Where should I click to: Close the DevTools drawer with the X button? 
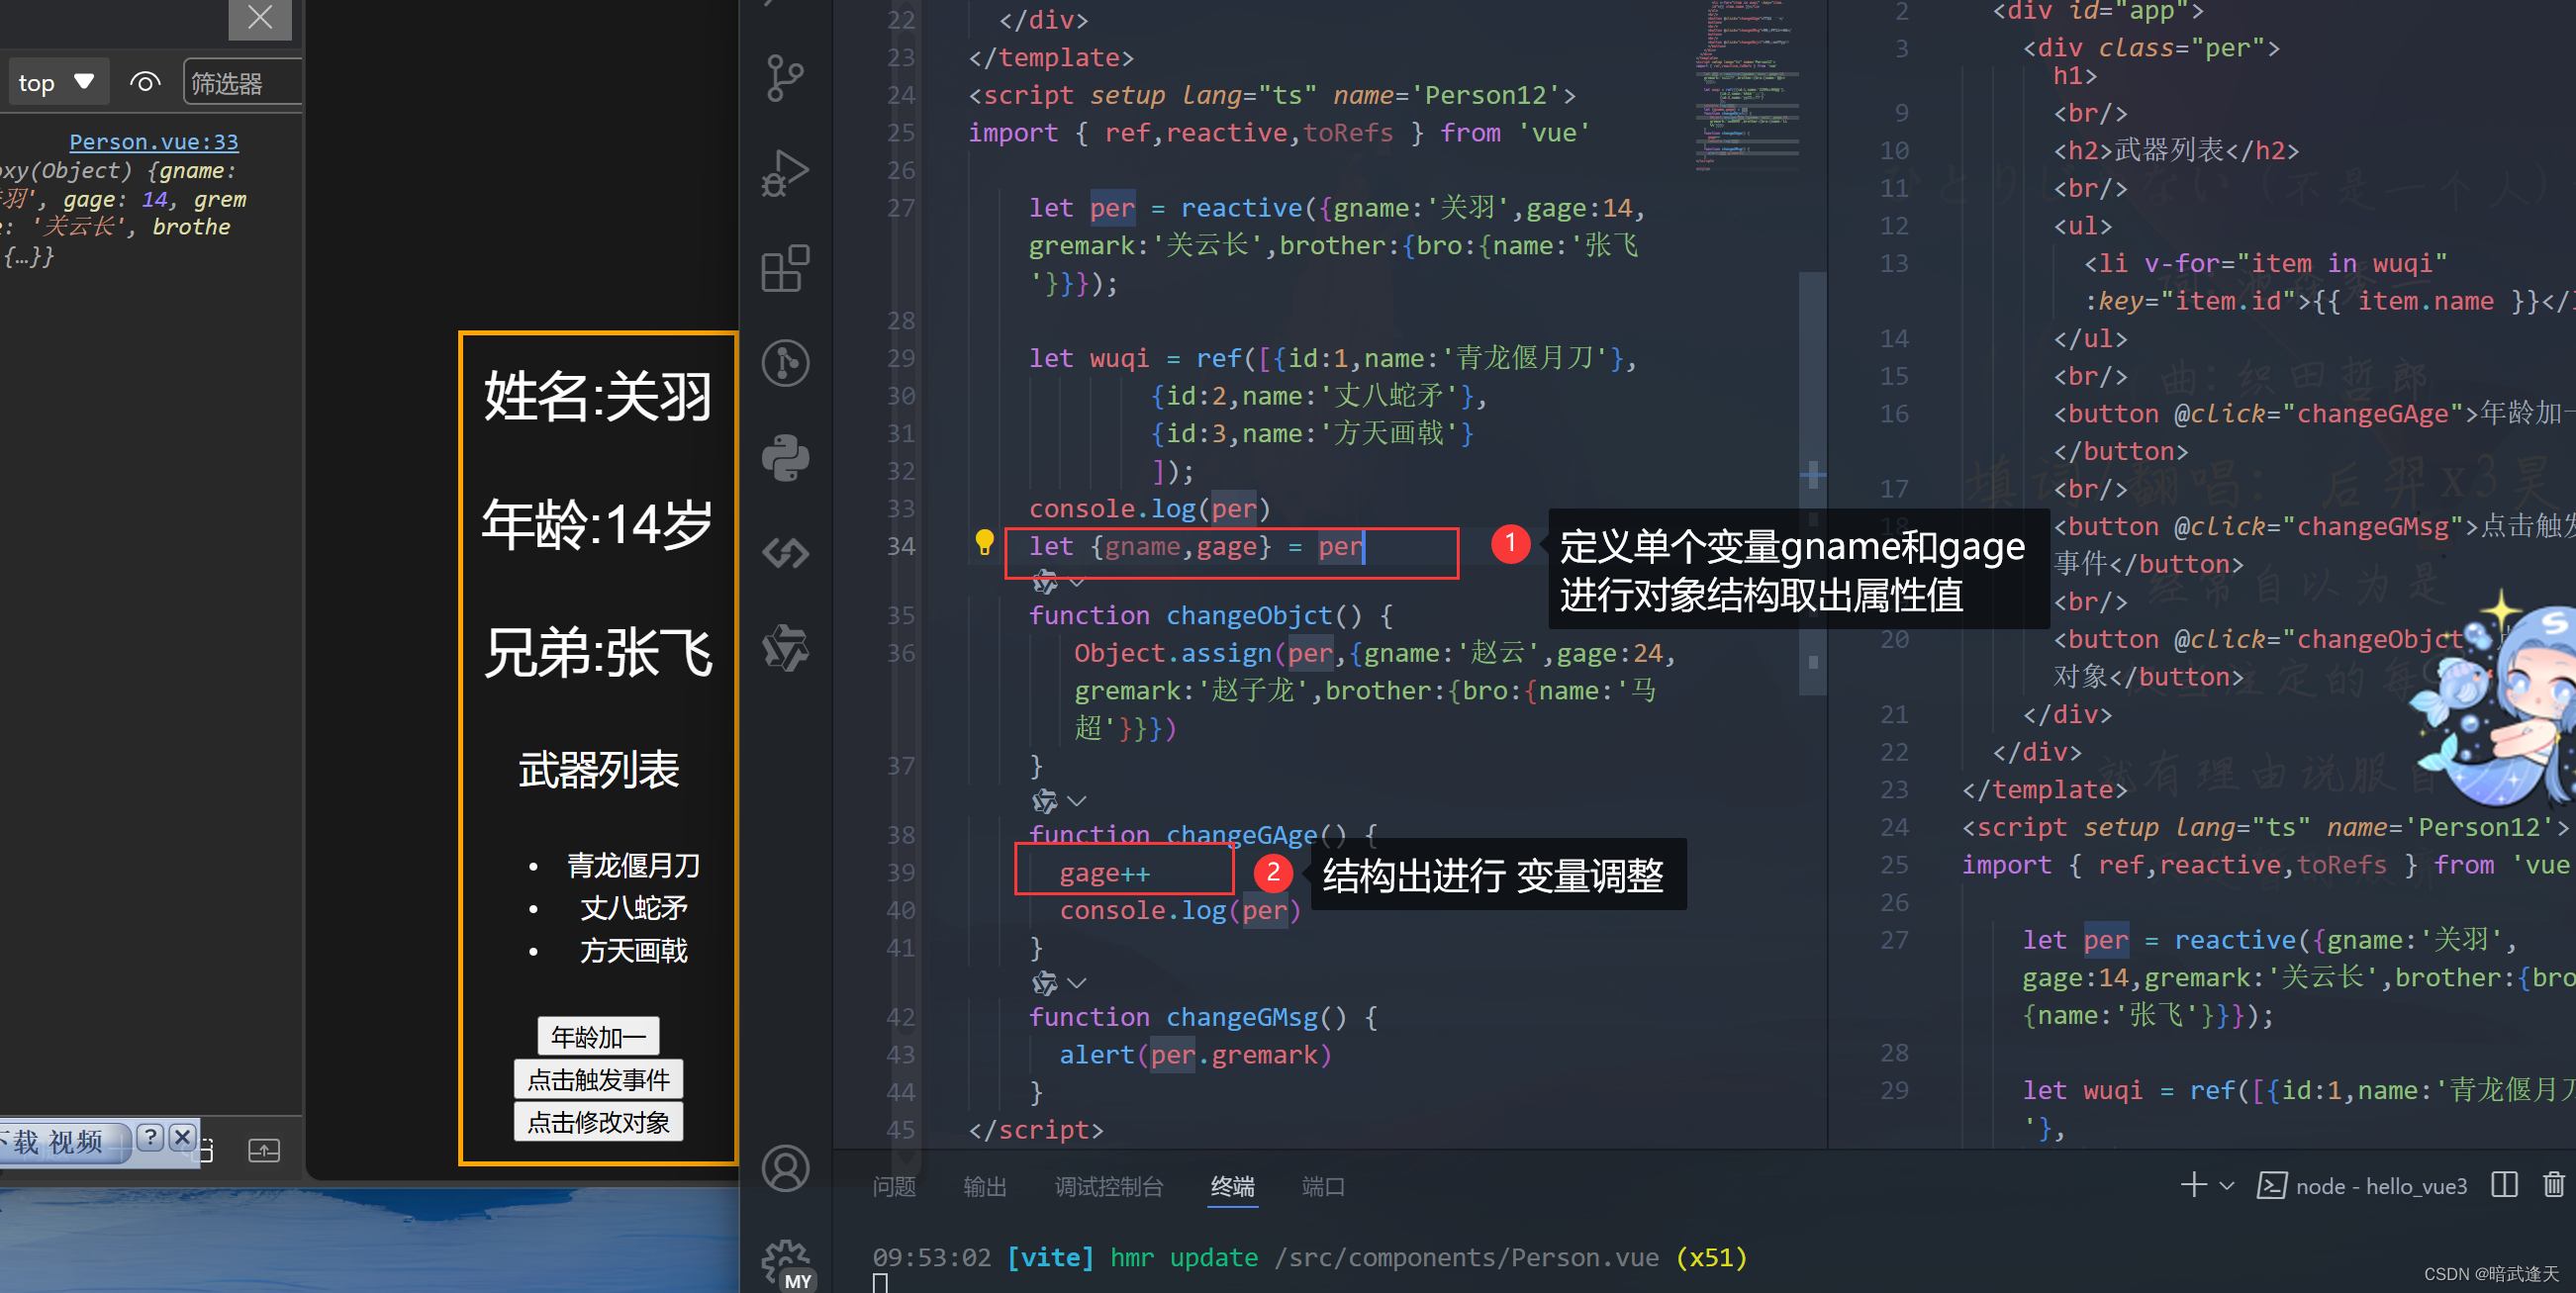[260, 18]
